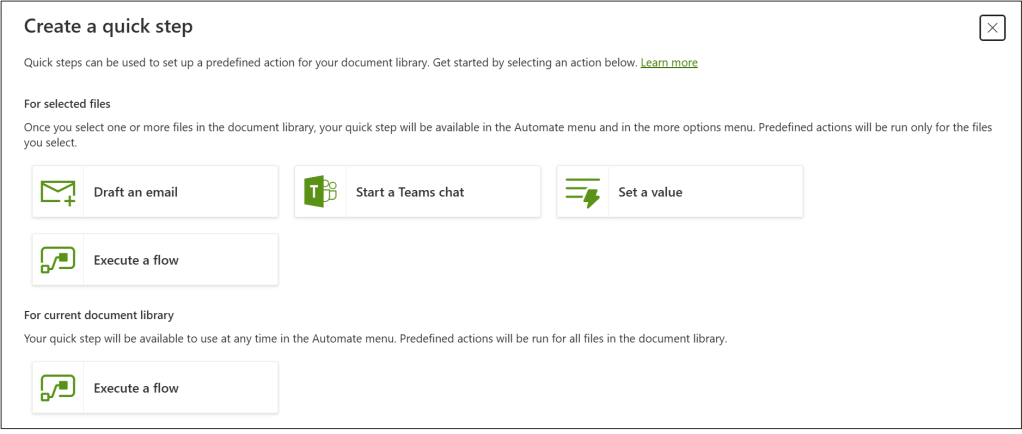The width and height of the screenshot is (1022, 434).
Task: Click the envelope icon for Draft an email
Action: coord(58,192)
